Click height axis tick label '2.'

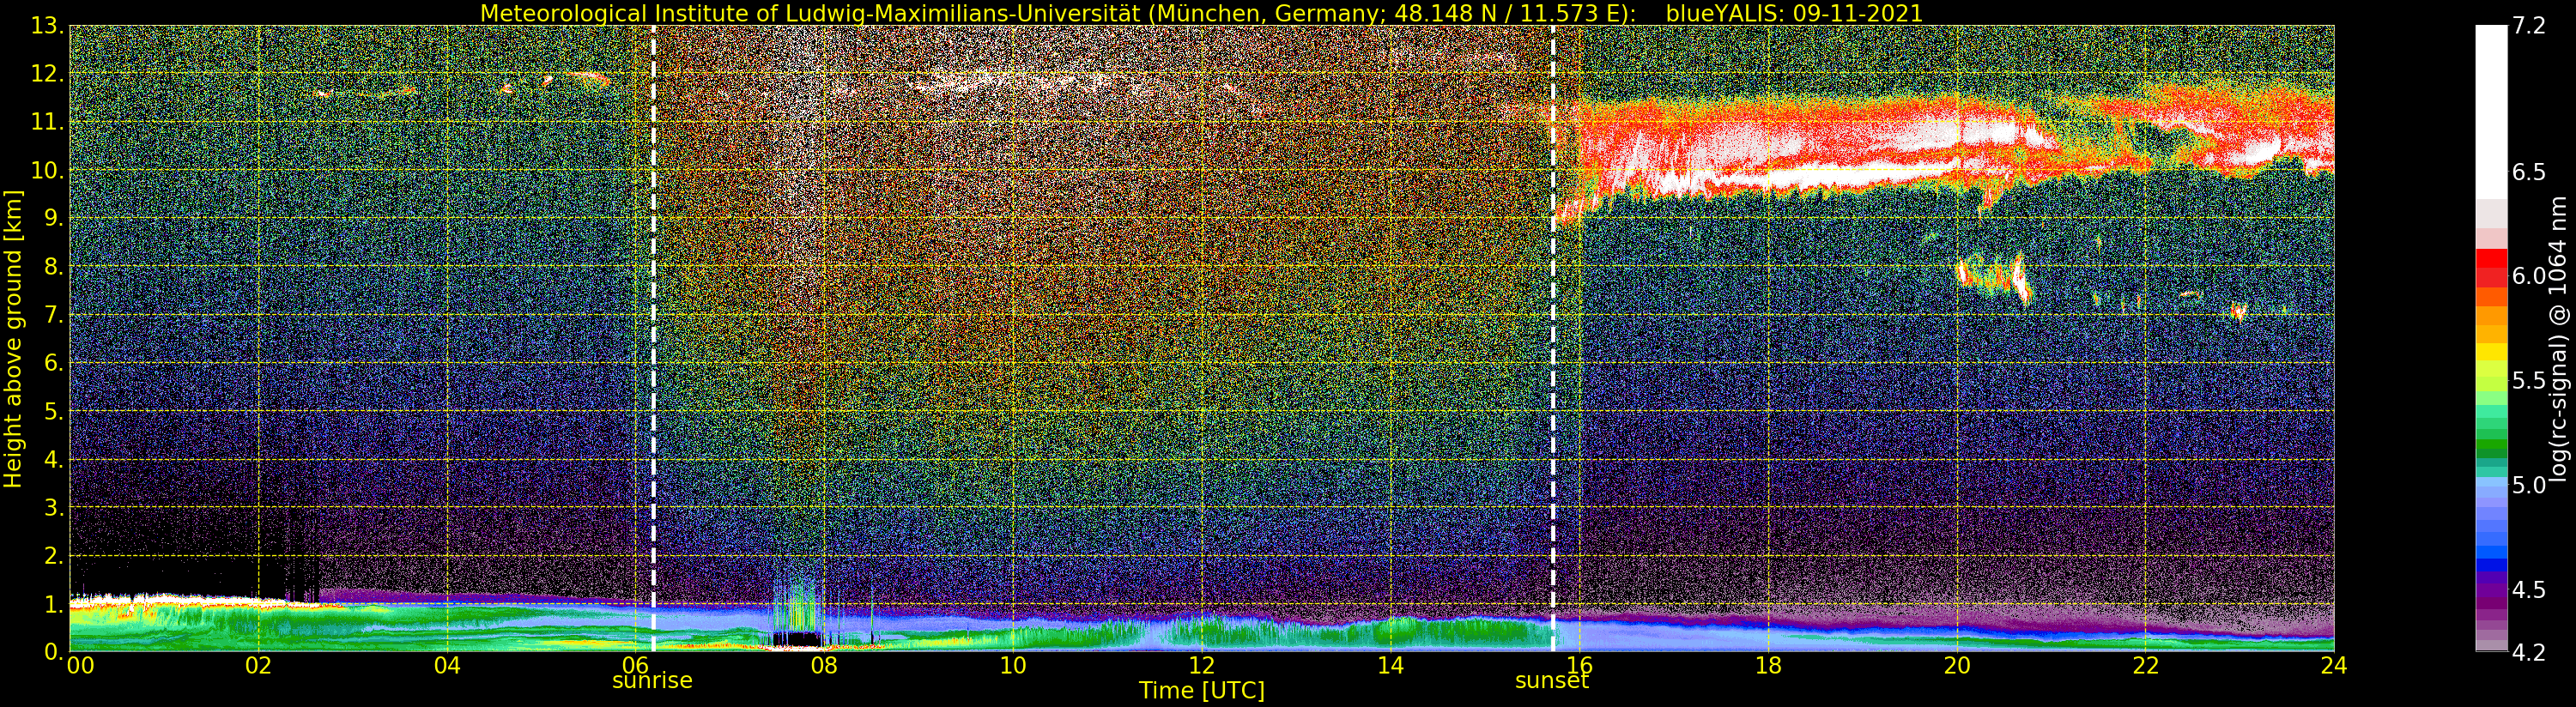pos(54,555)
